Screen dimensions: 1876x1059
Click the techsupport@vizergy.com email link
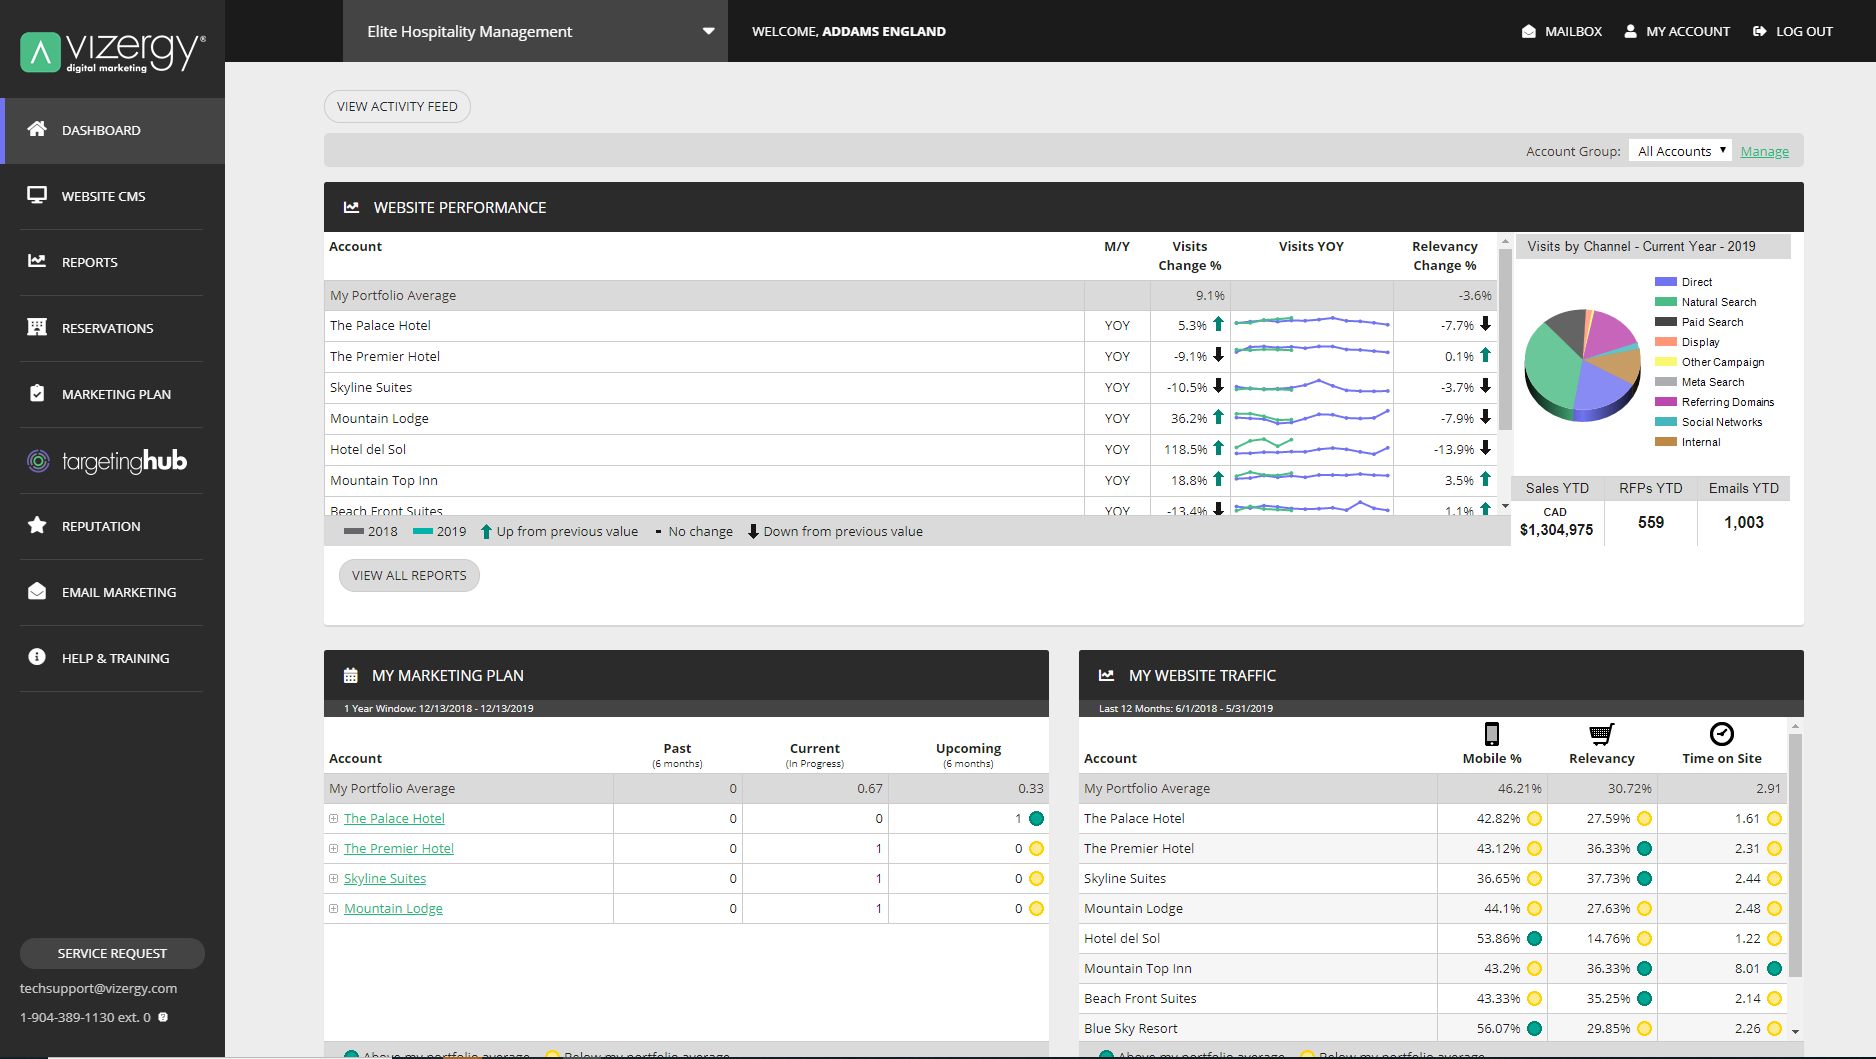[98, 988]
